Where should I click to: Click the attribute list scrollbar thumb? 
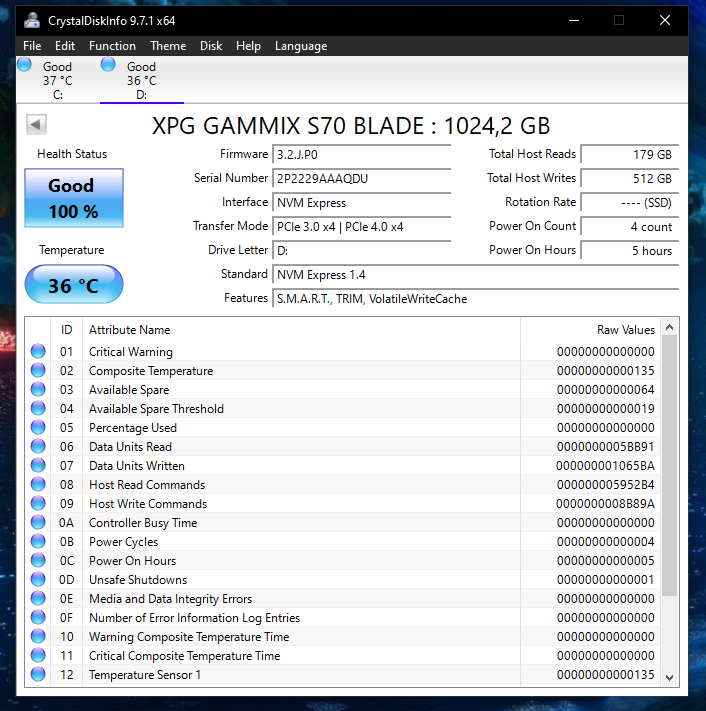[669, 466]
